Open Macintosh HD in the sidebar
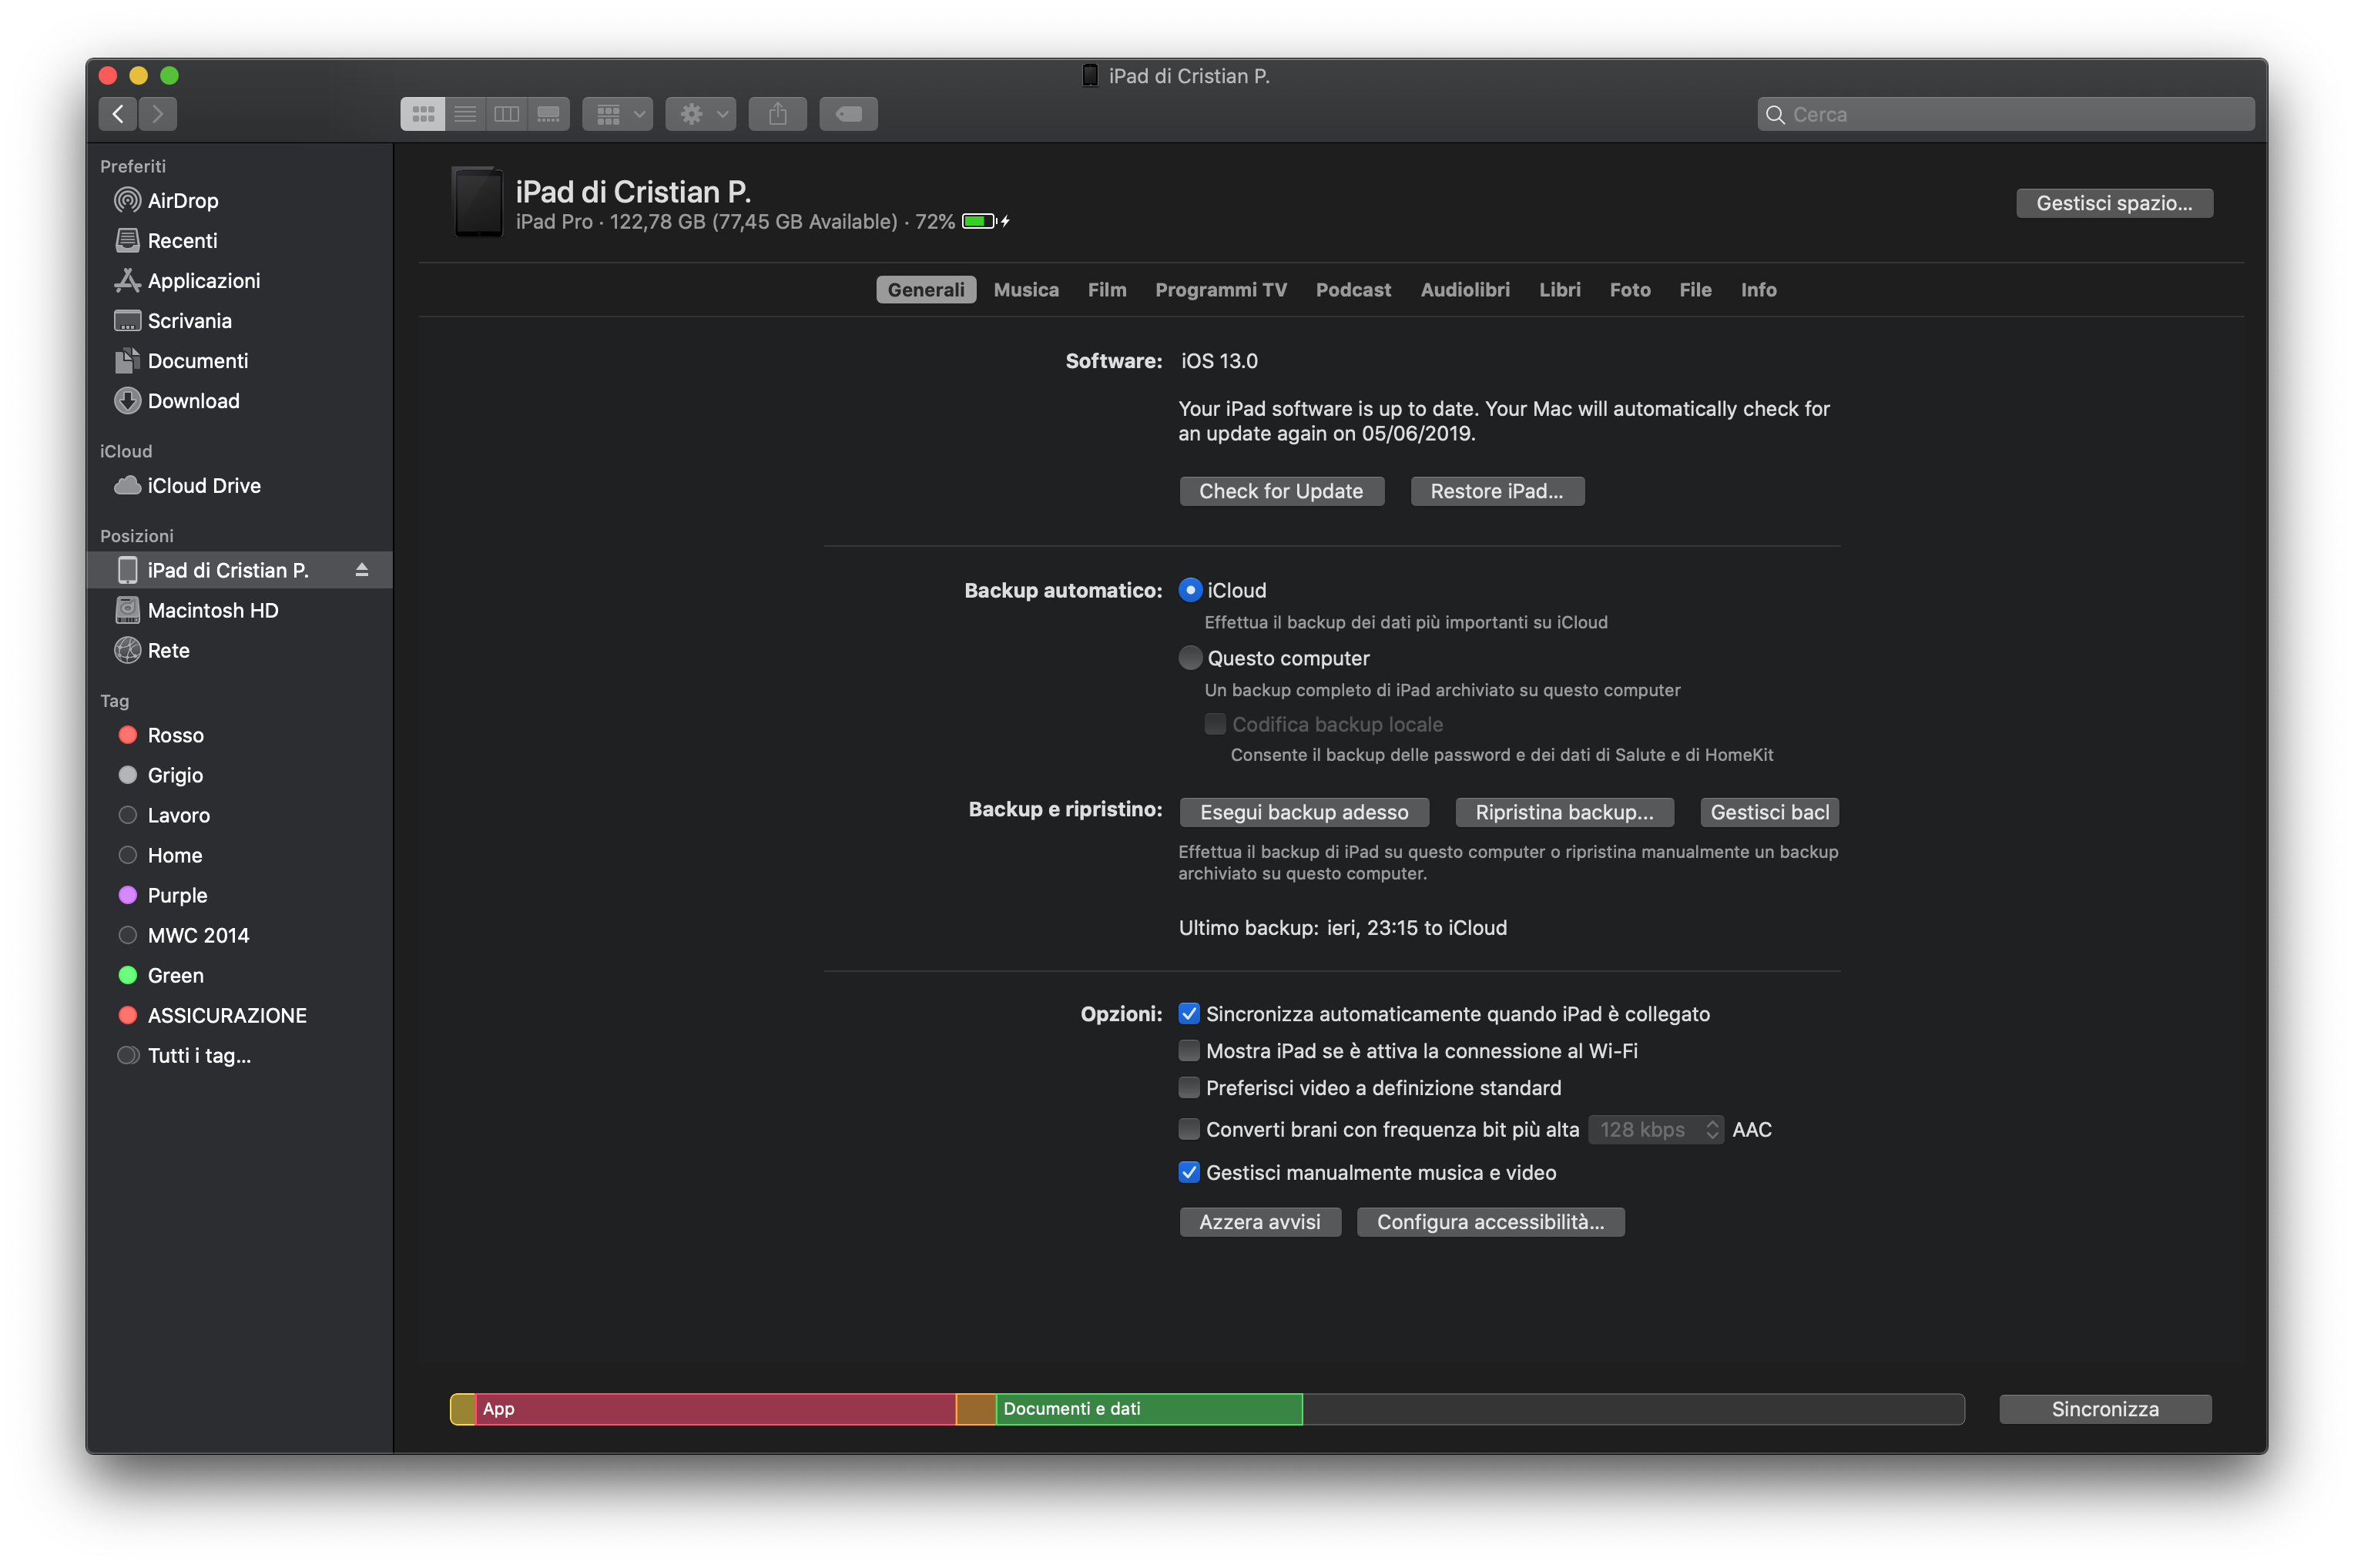Image resolution: width=2354 pixels, height=1568 pixels. tap(240, 610)
